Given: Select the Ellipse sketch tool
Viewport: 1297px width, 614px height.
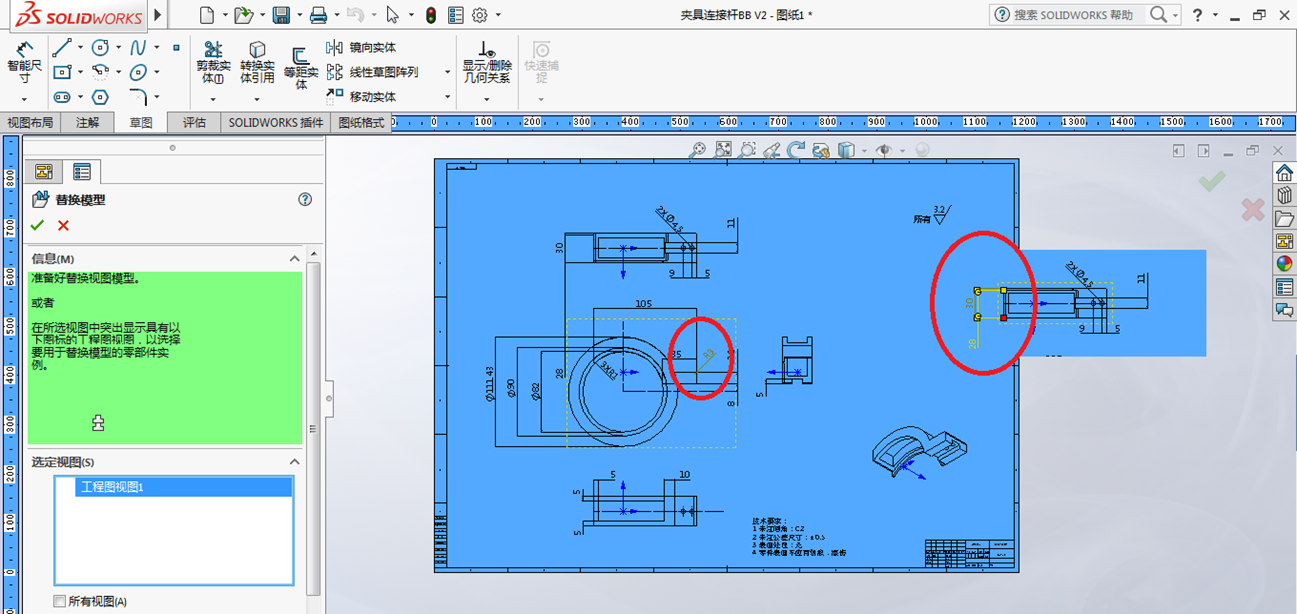Looking at the screenshot, I should [138, 72].
